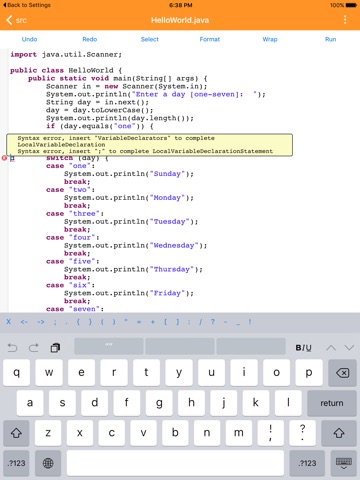The height and width of the screenshot is (480, 360).
Task: Insert question mark from shortcut row
Action: tap(213, 322)
